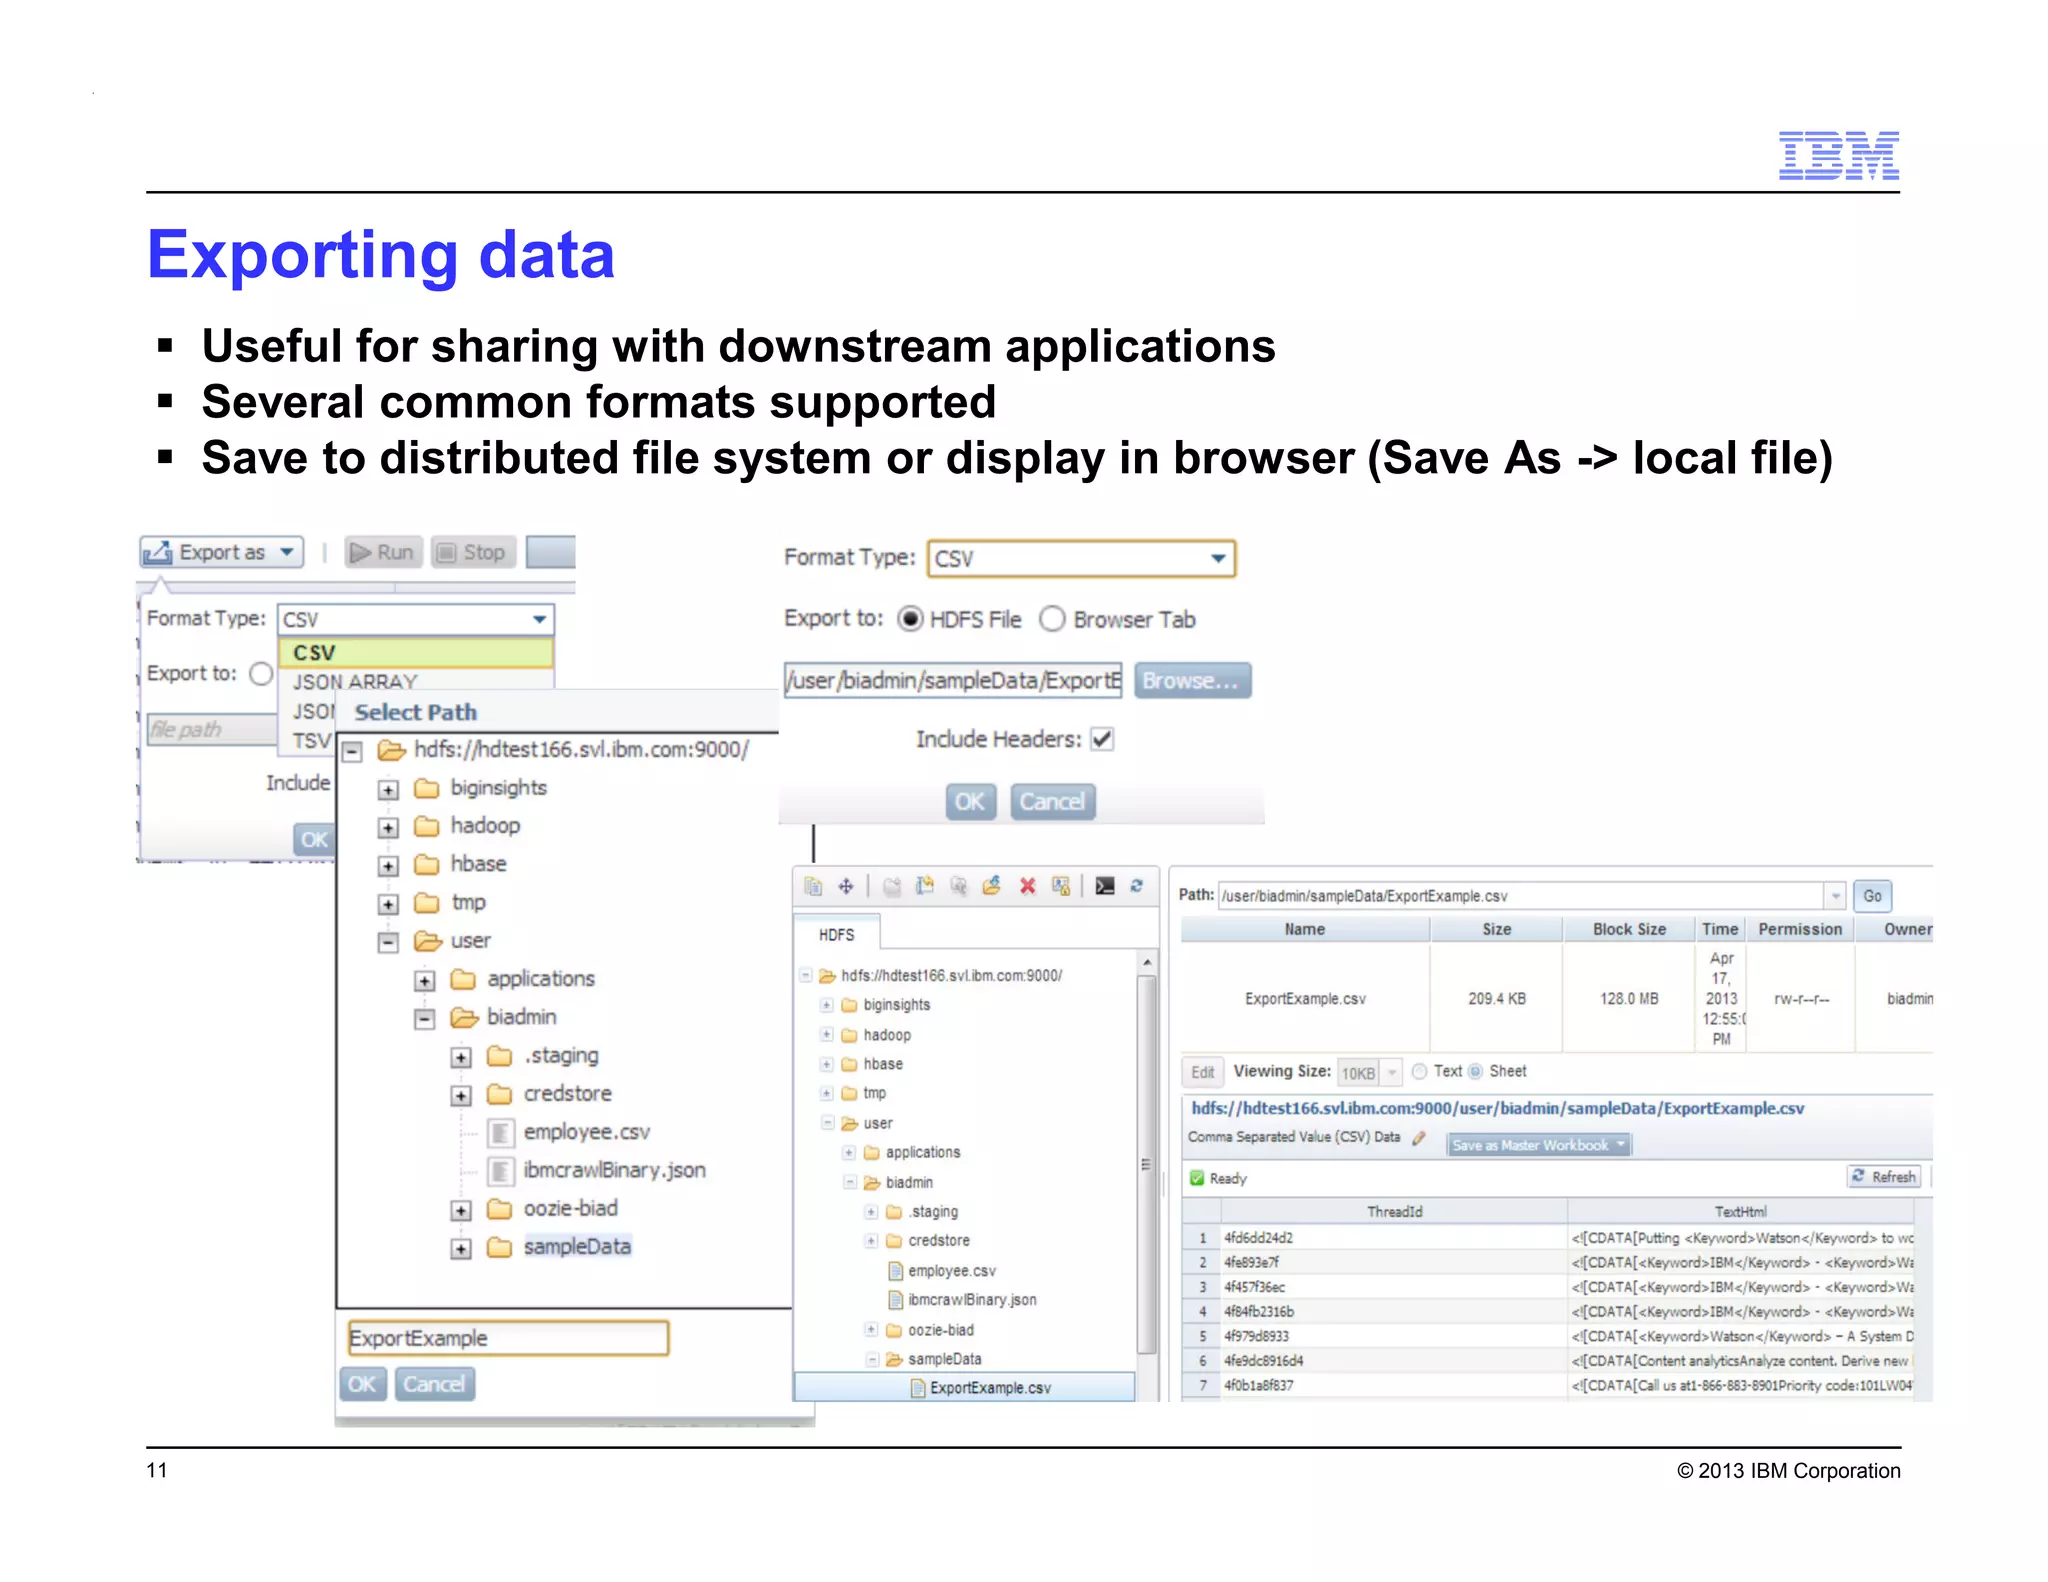The image size is (2048, 1582).
Task: Click the Name column header
Action: click(1305, 930)
